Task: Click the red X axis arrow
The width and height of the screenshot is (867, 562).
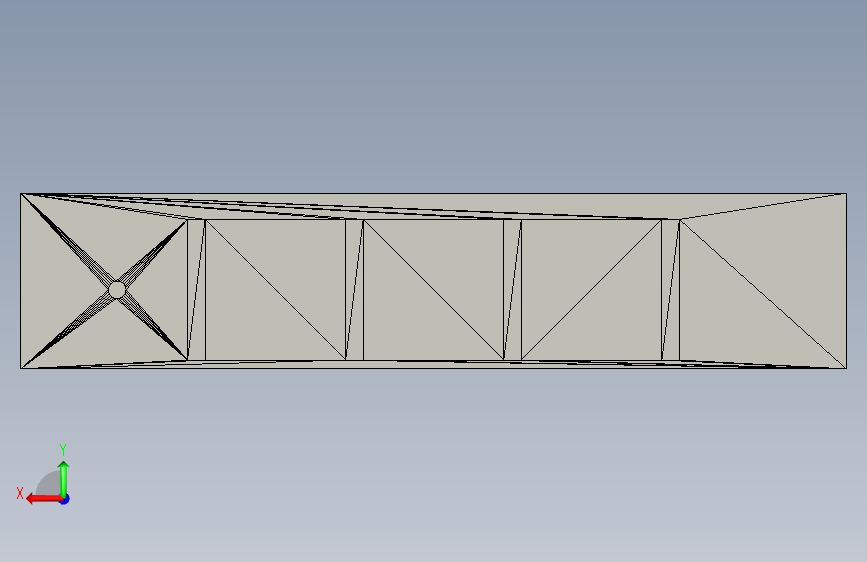Action: (x=44, y=499)
